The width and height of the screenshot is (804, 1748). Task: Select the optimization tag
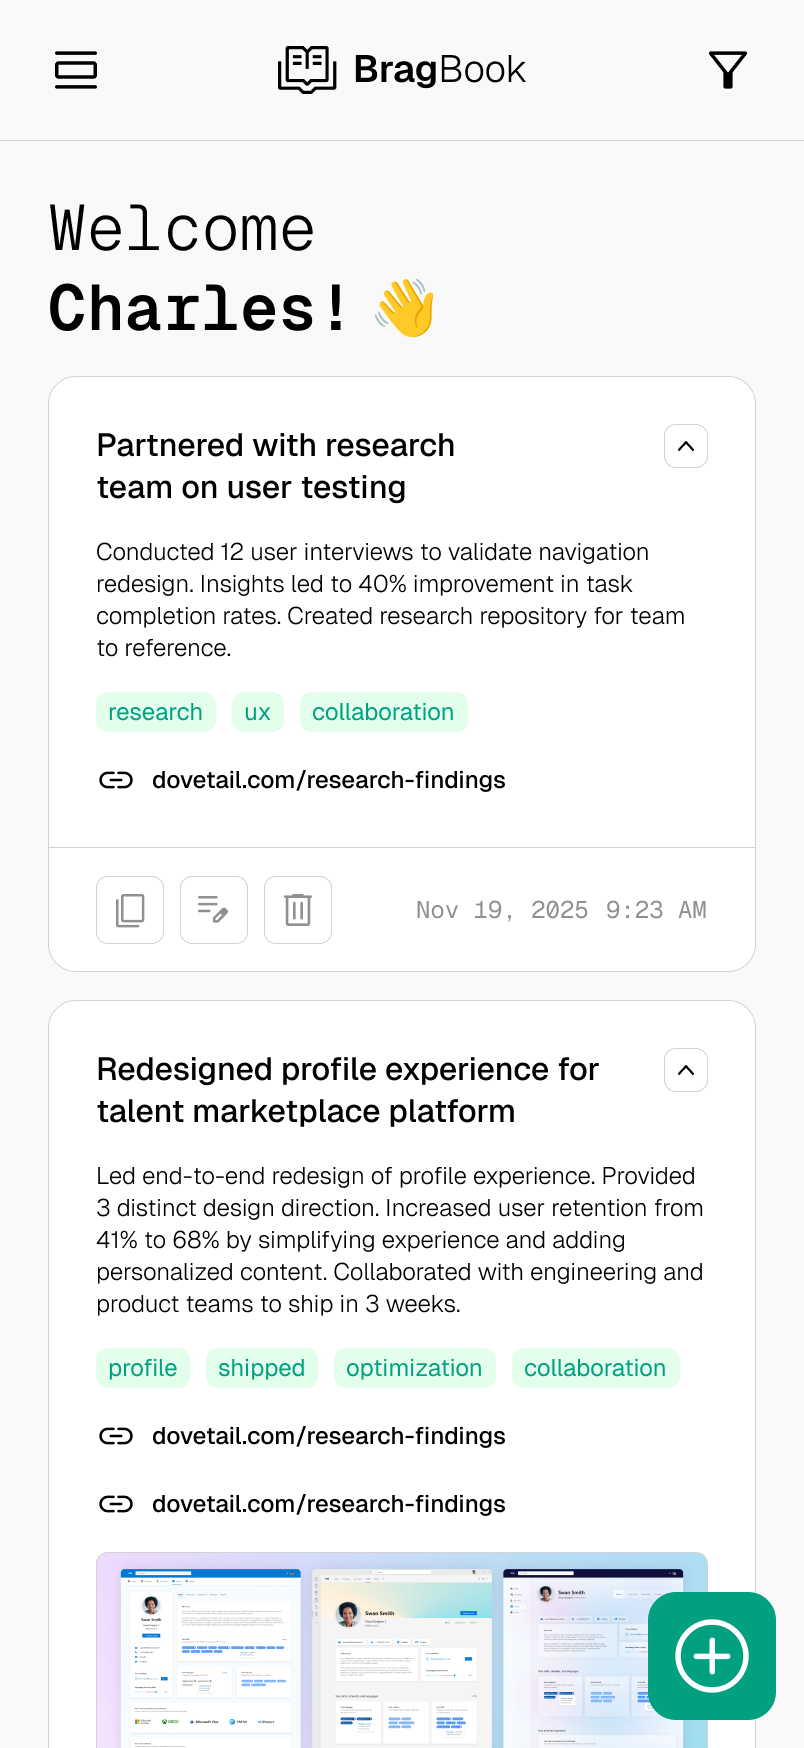coord(414,1368)
